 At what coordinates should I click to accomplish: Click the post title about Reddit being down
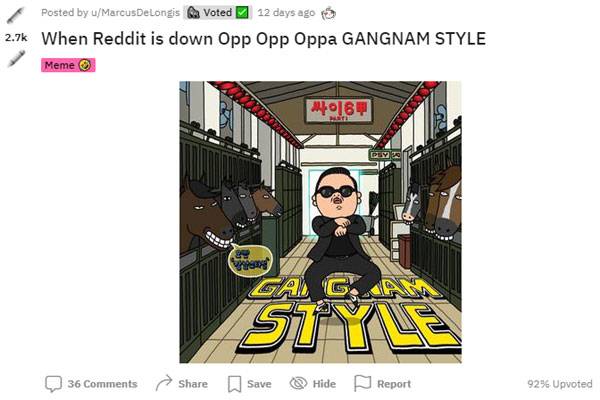264,39
